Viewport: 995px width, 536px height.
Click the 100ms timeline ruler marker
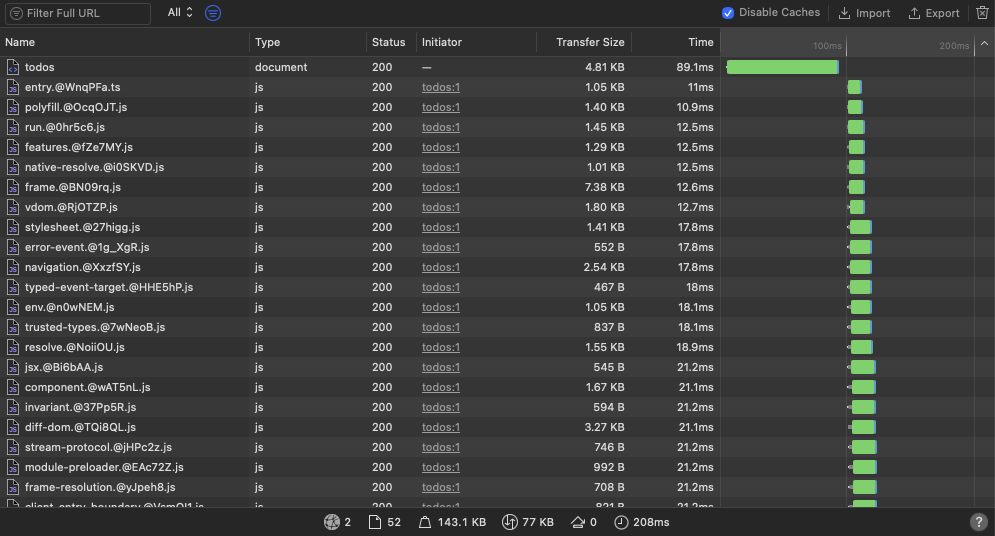(827, 46)
